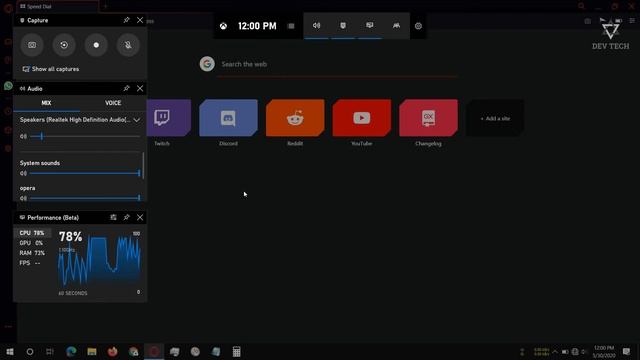640x360 pixels.
Task: Open Calculator from taskbar
Action: click(x=236, y=351)
